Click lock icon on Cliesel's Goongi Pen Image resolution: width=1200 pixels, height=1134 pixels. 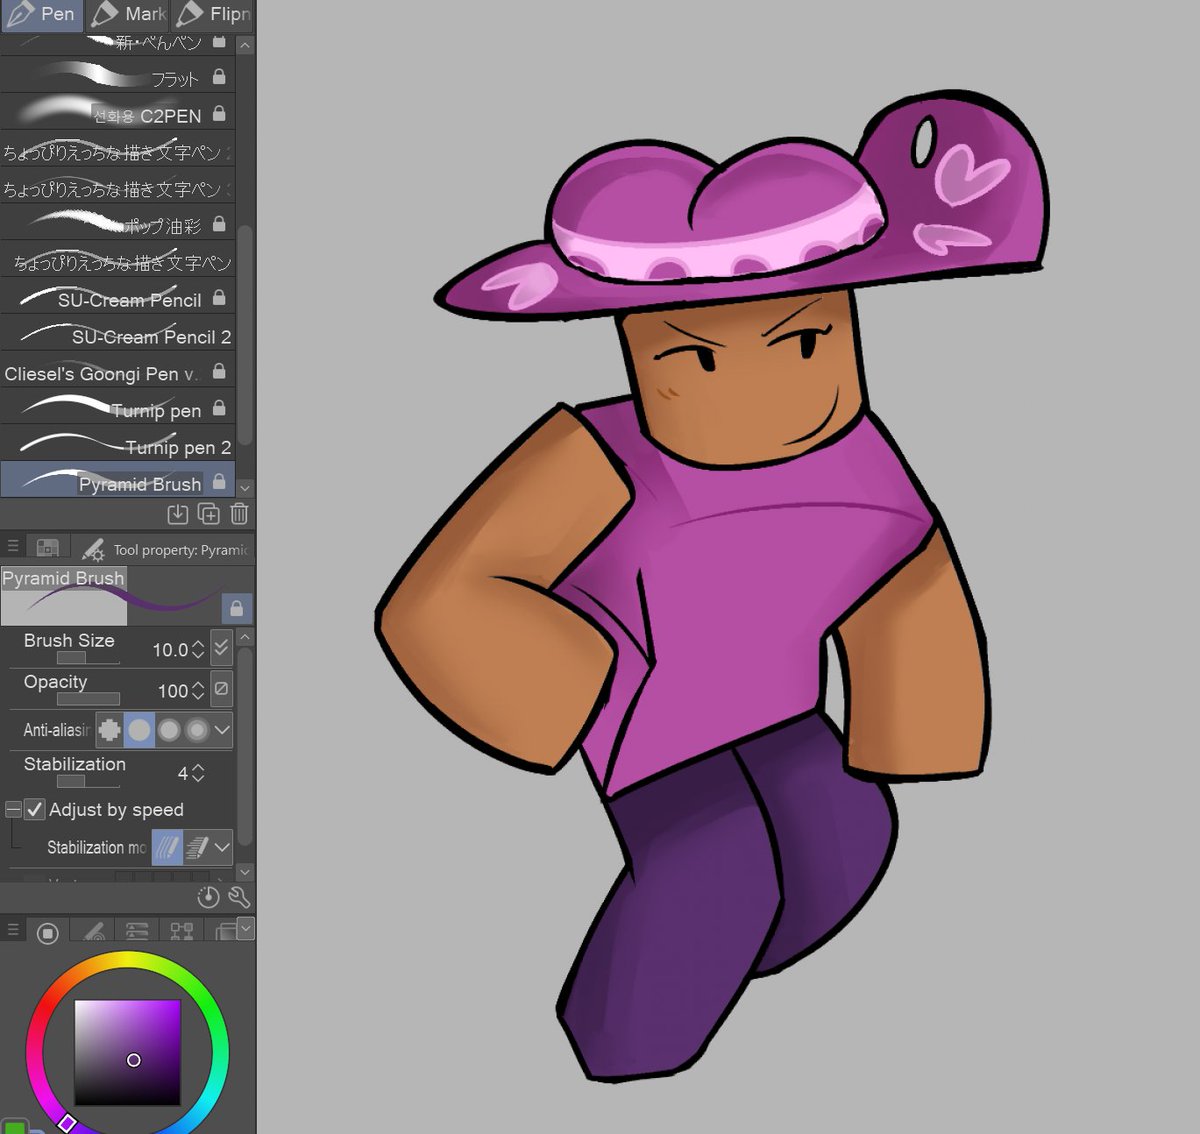click(x=219, y=371)
